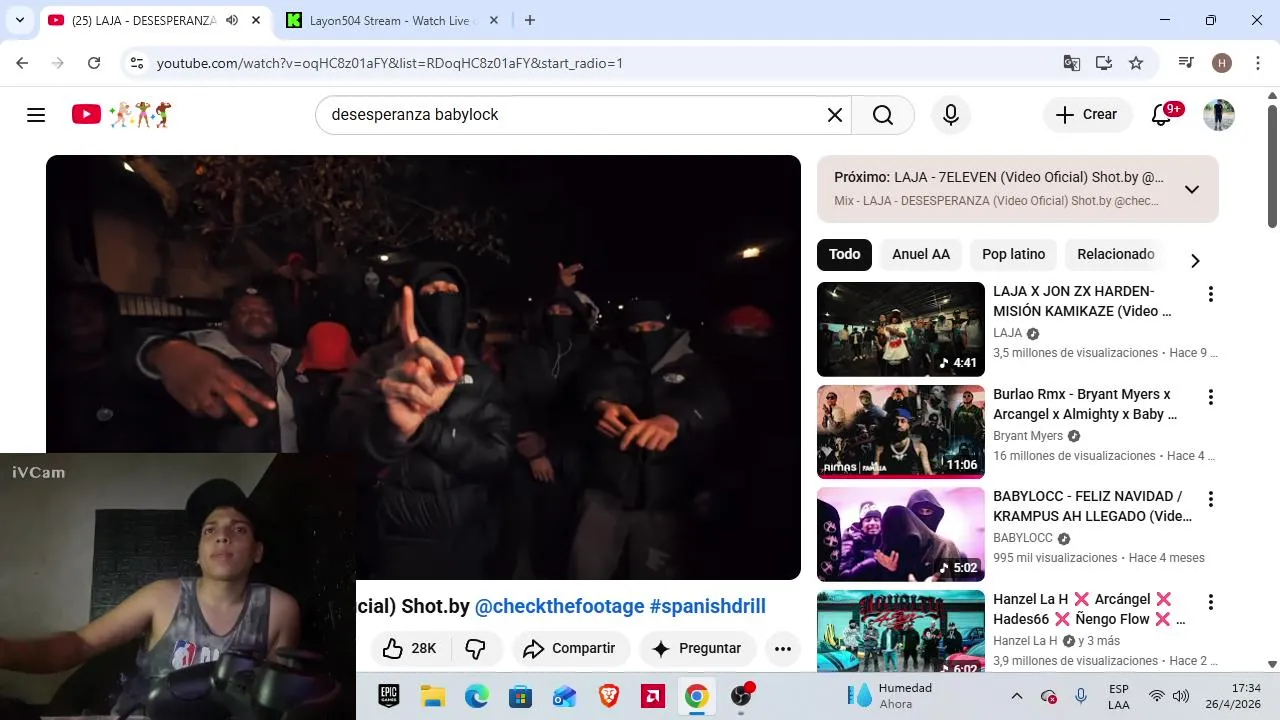
Task: View site information icon in address bar
Action: [138, 63]
